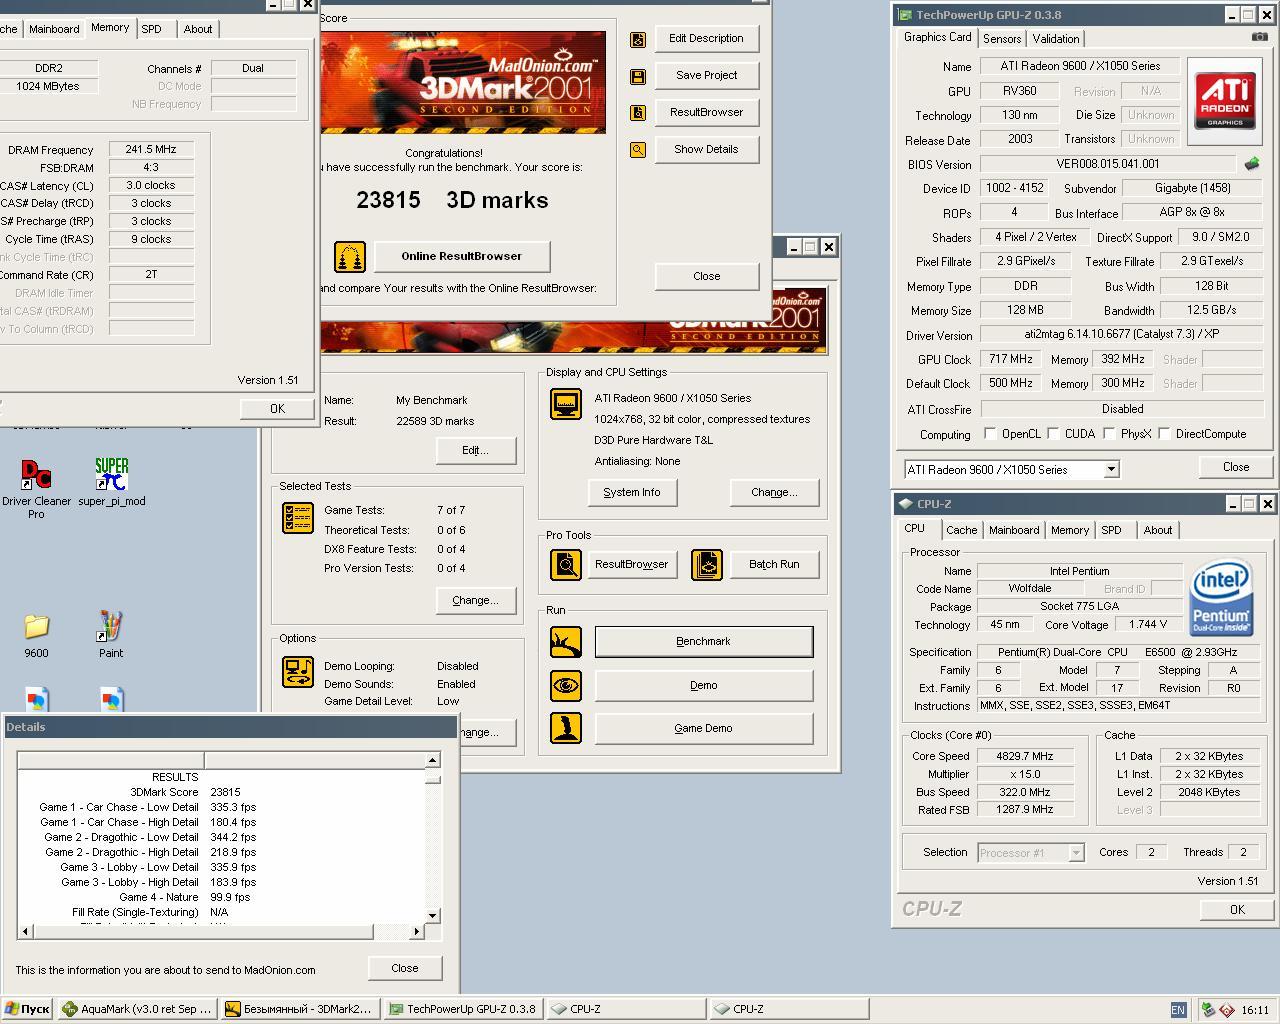
Task: Click the Benchmark run icon
Action: coord(566,641)
